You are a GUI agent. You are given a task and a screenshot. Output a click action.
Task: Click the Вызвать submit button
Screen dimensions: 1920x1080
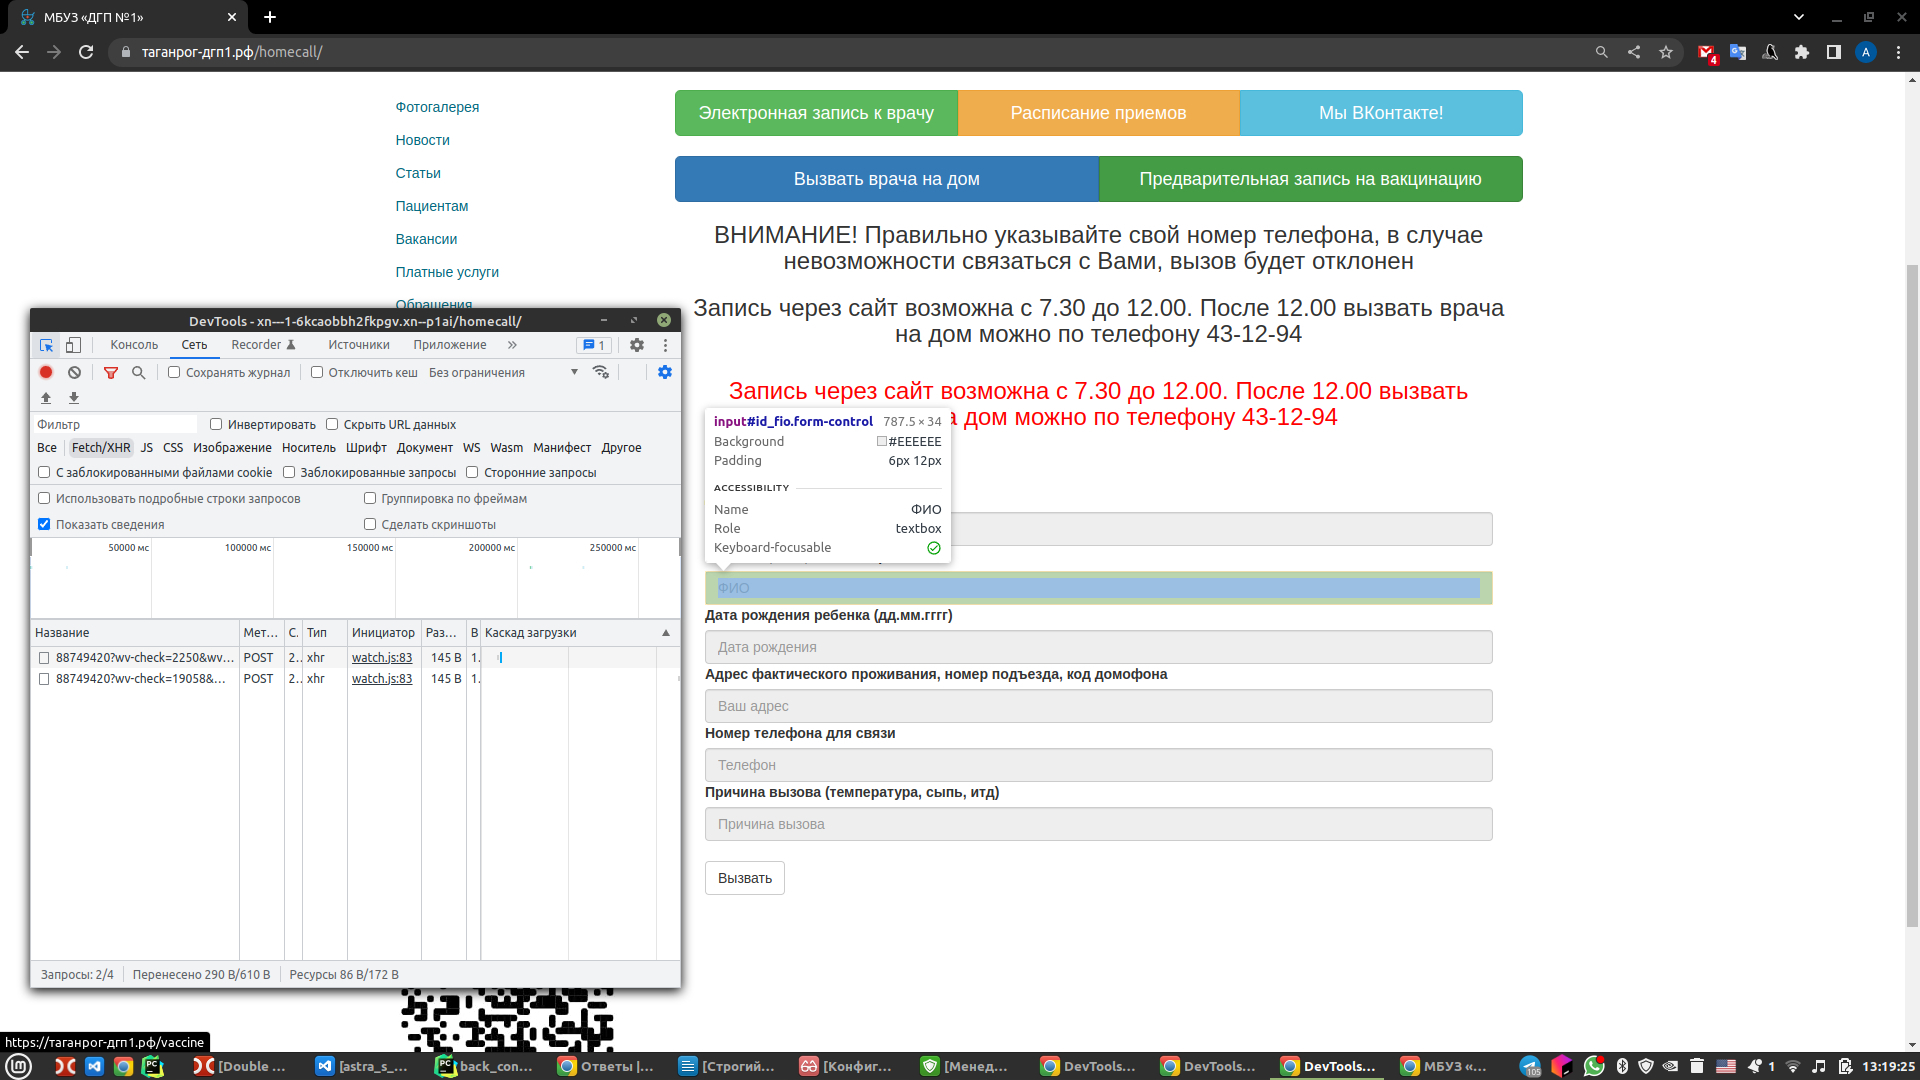pyautogui.click(x=745, y=878)
